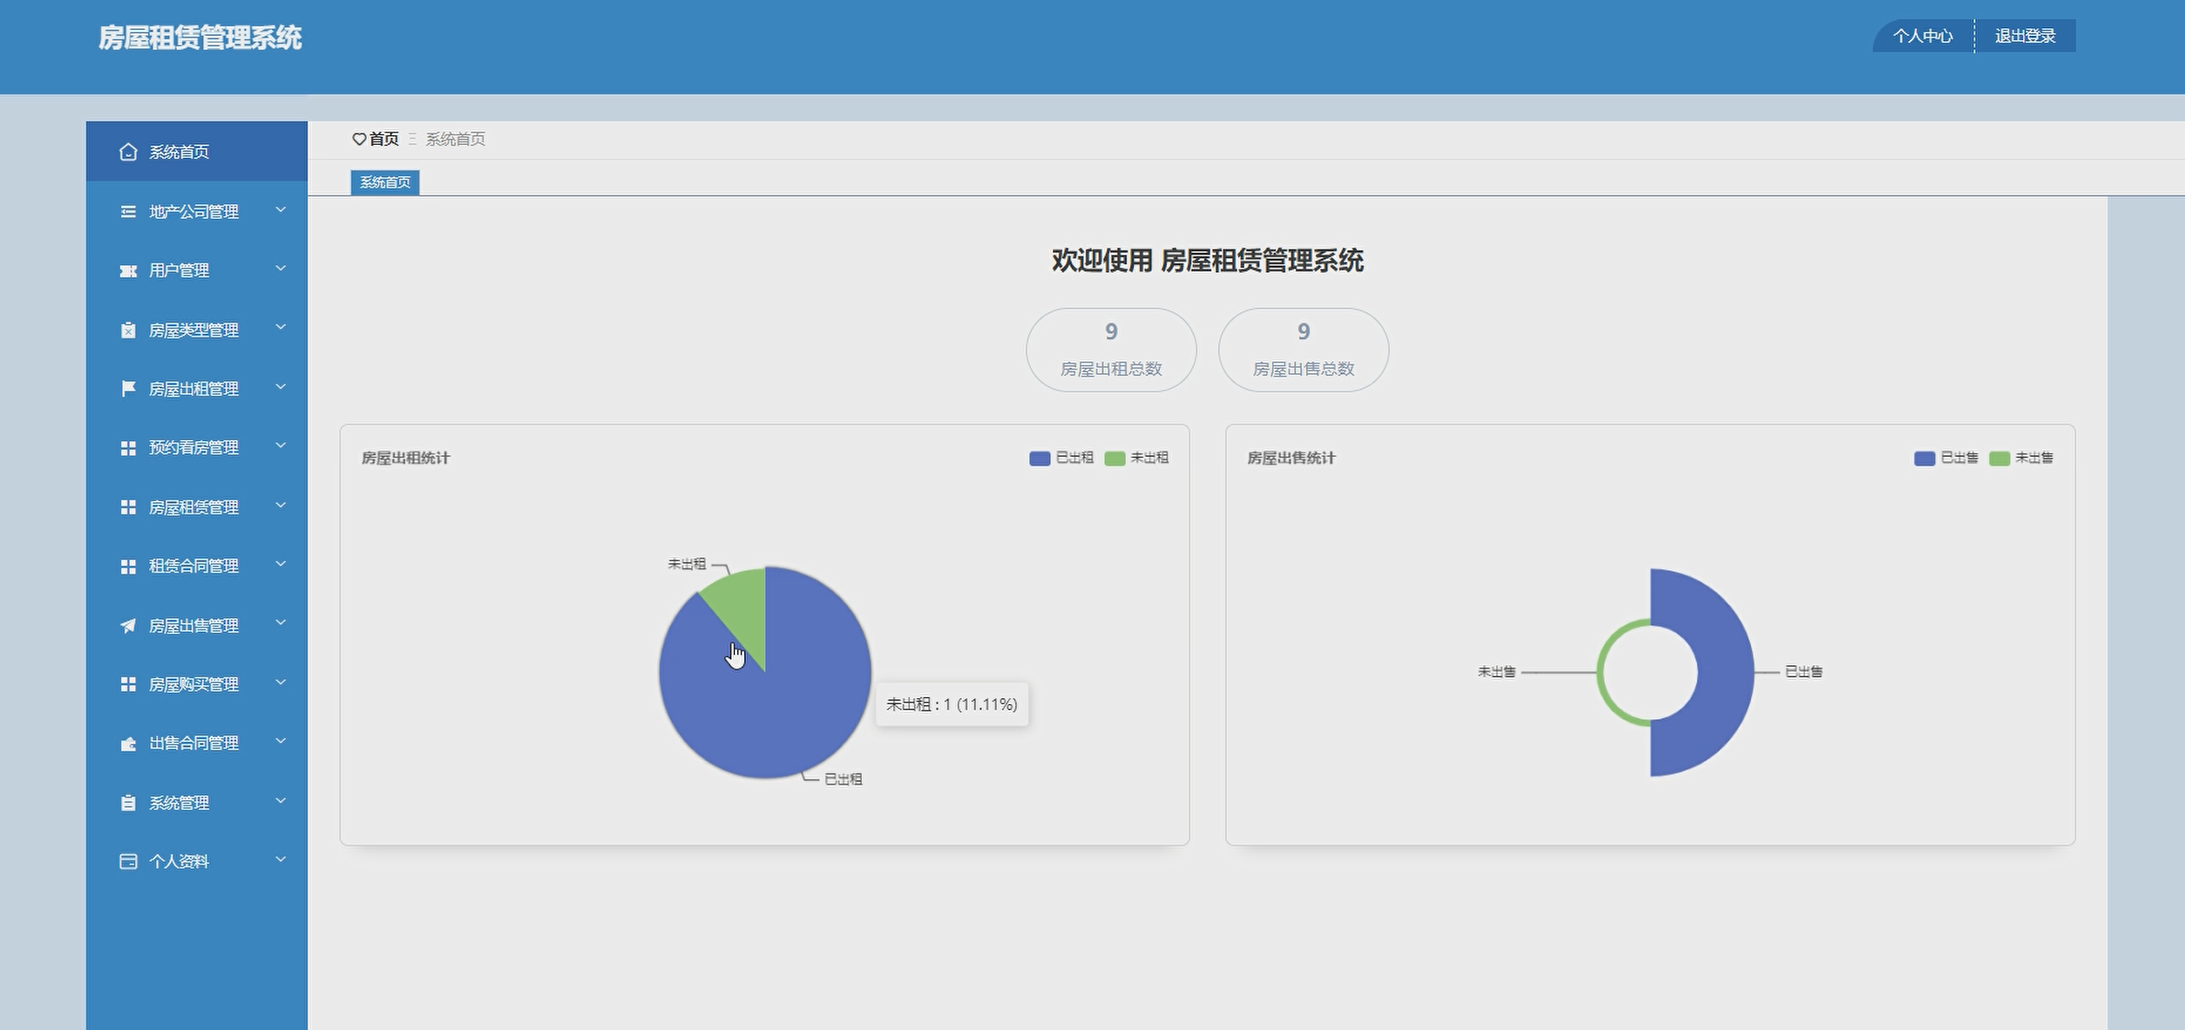Open the 租赁合同管理 menu item

196,566
